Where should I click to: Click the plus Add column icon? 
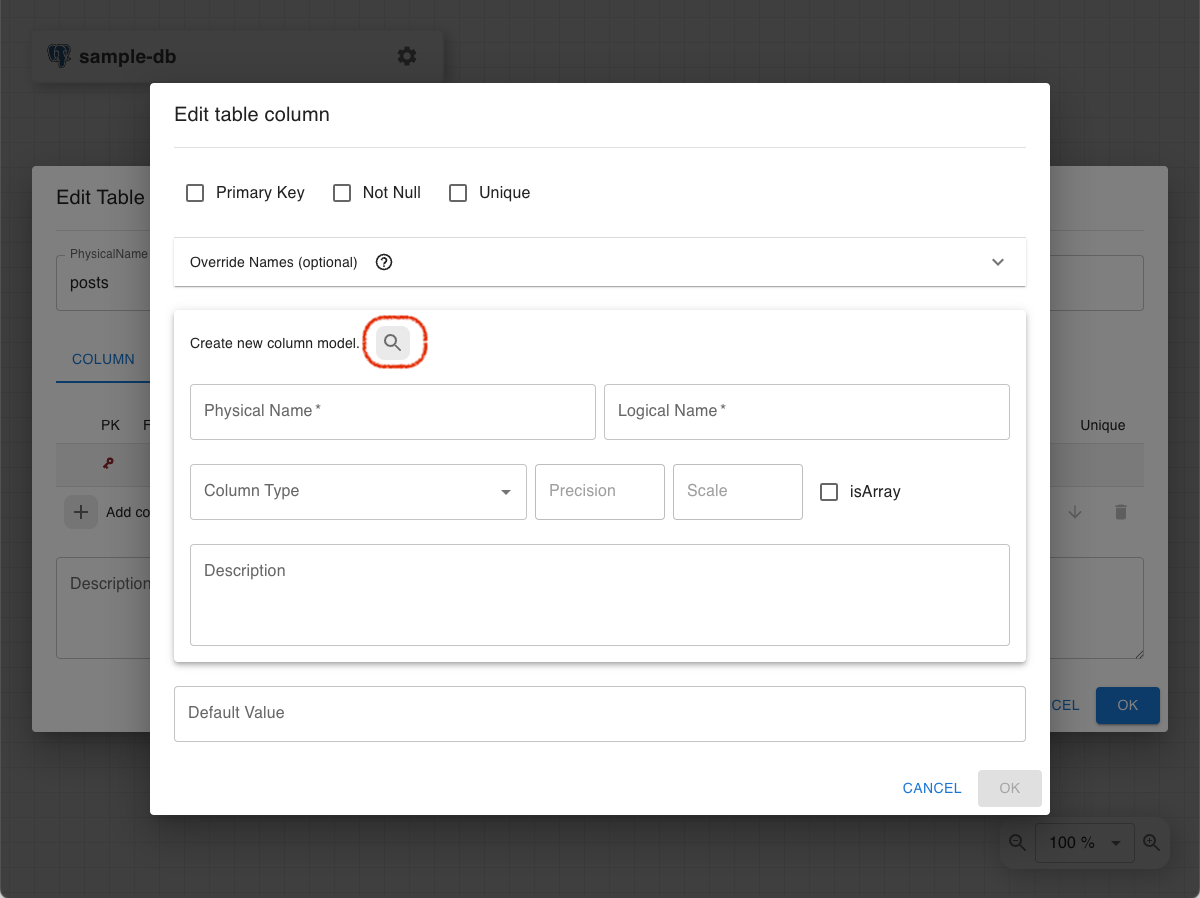[81, 512]
